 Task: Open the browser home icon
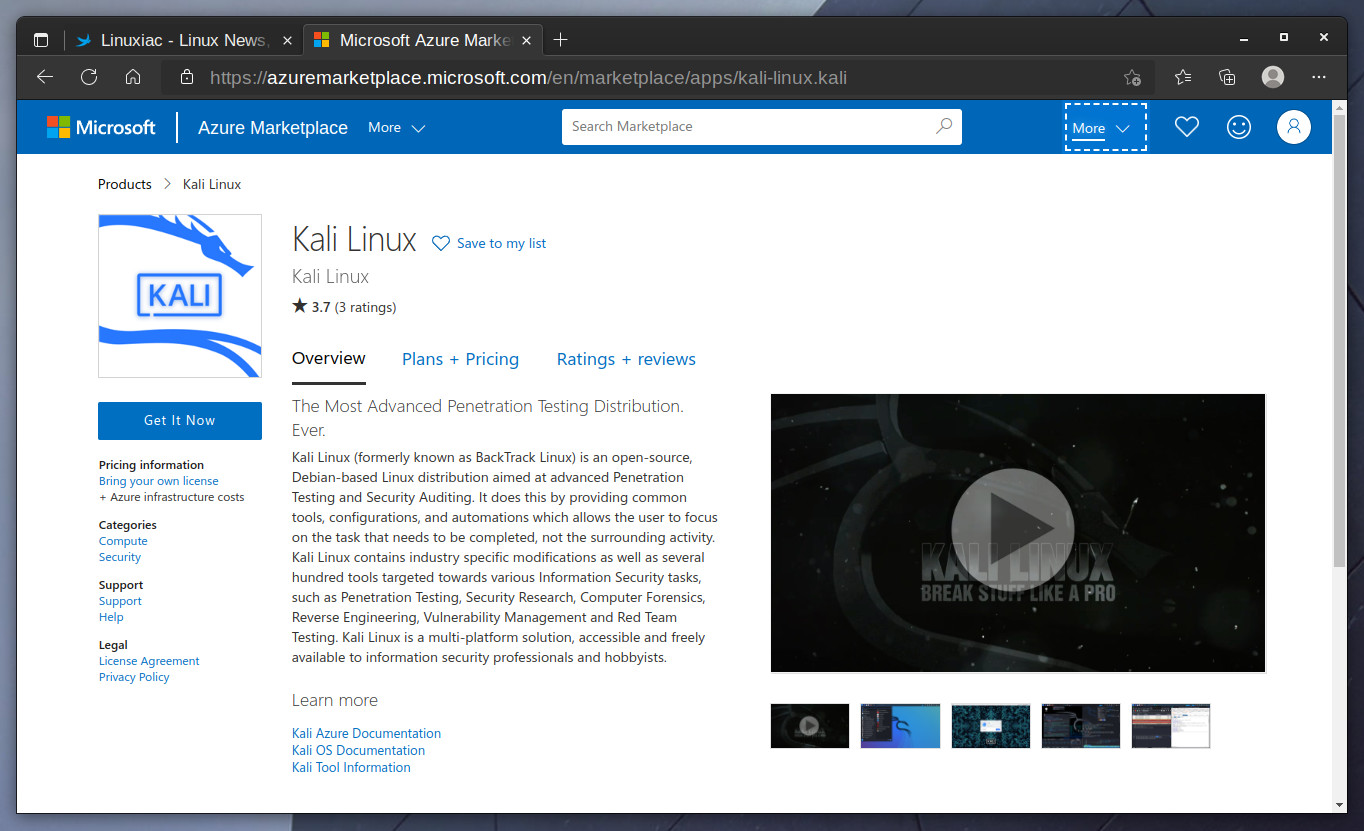click(x=132, y=77)
